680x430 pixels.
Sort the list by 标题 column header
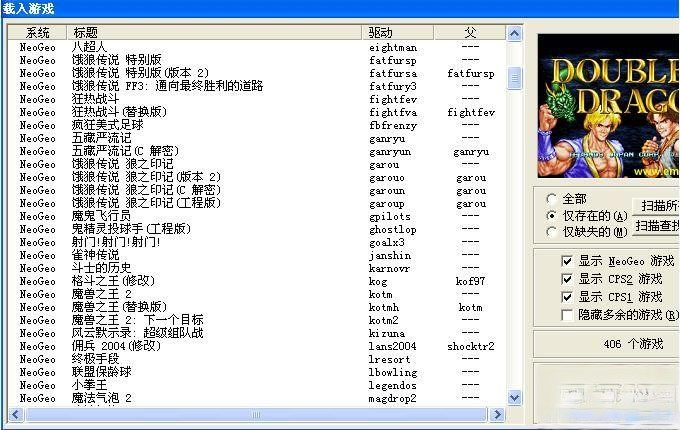214,33
